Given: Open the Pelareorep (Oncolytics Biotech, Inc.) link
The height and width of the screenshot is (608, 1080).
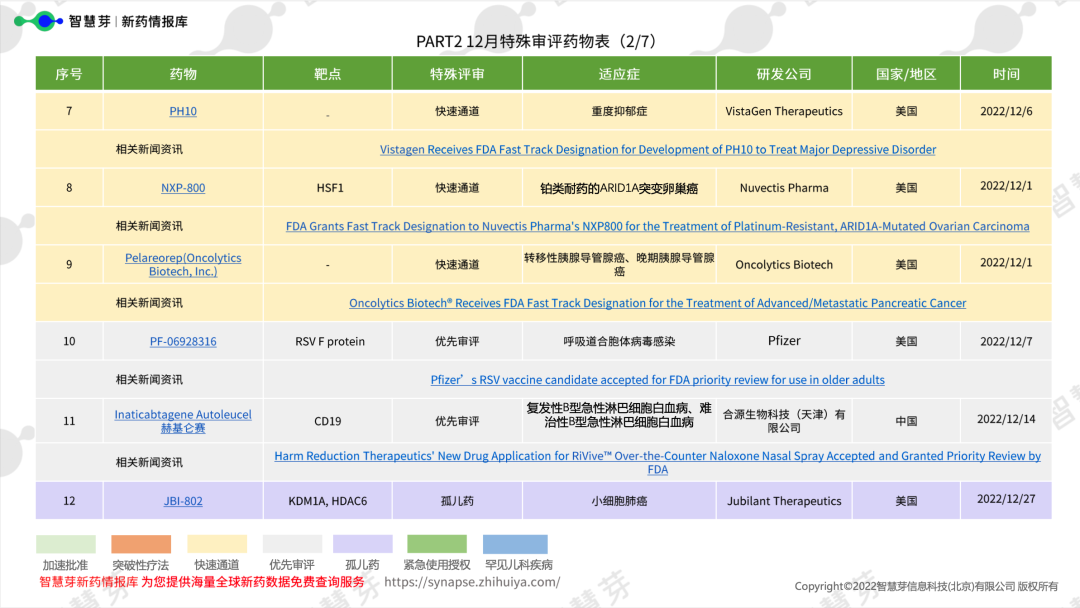Looking at the screenshot, I should coord(183,264).
